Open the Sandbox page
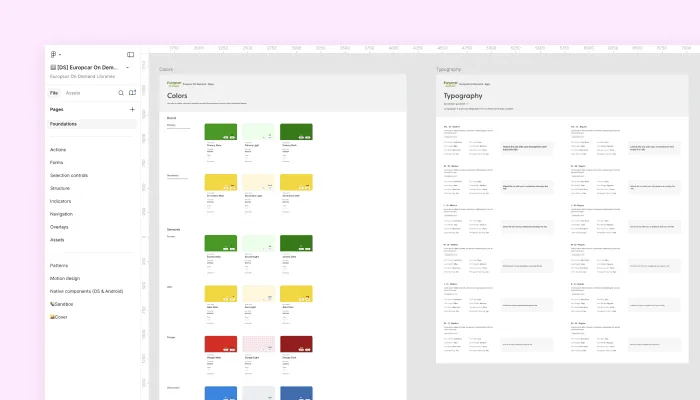Viewport: 700px width, 400px height. tap(62, 304)
